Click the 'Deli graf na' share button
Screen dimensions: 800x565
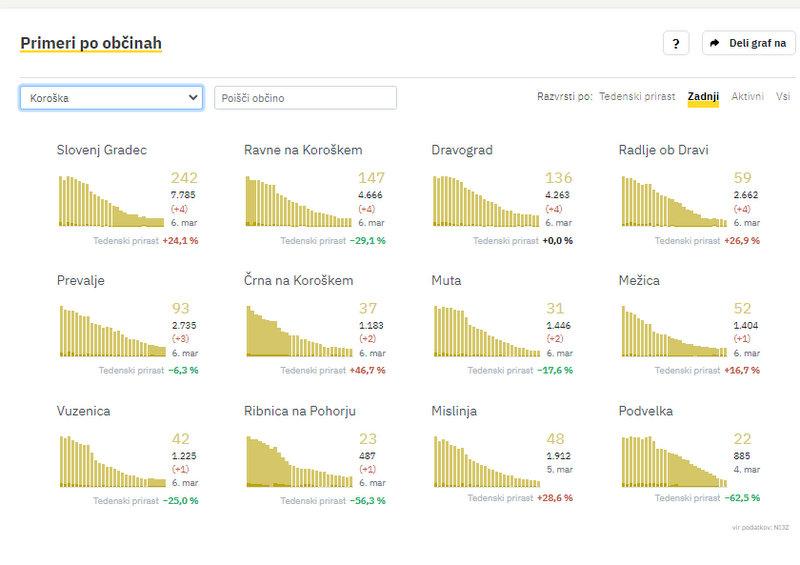pyautogui.click(x=749, y=43)
